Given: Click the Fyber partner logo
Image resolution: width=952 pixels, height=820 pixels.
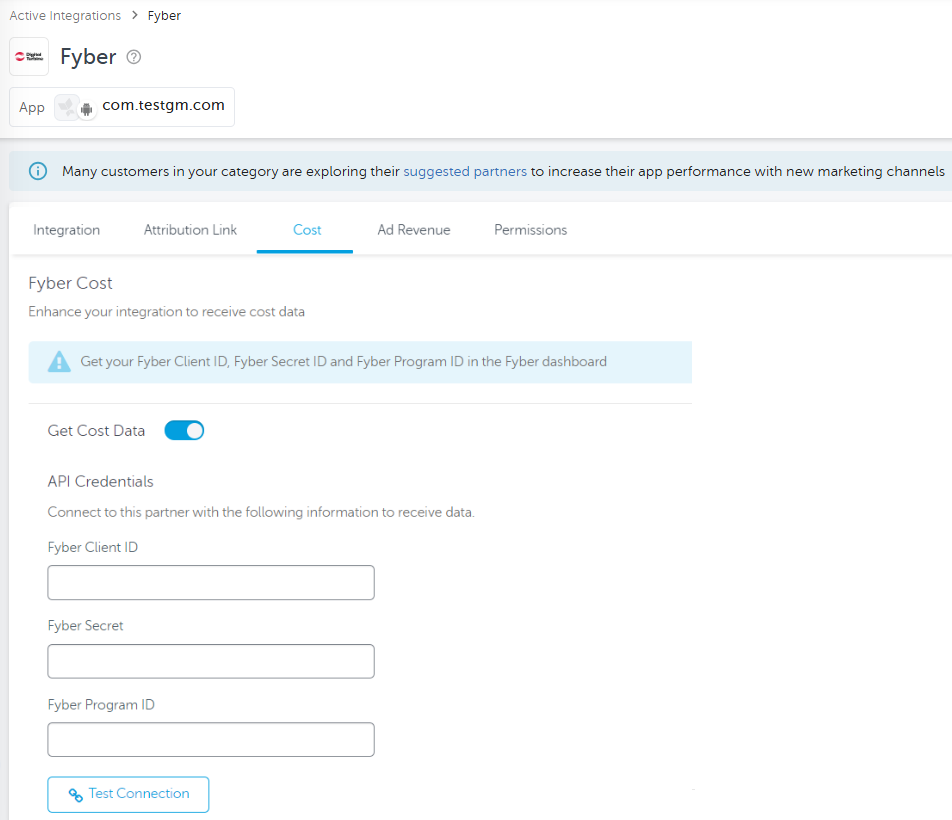Looking at the screenshot, I should point(29,56).
